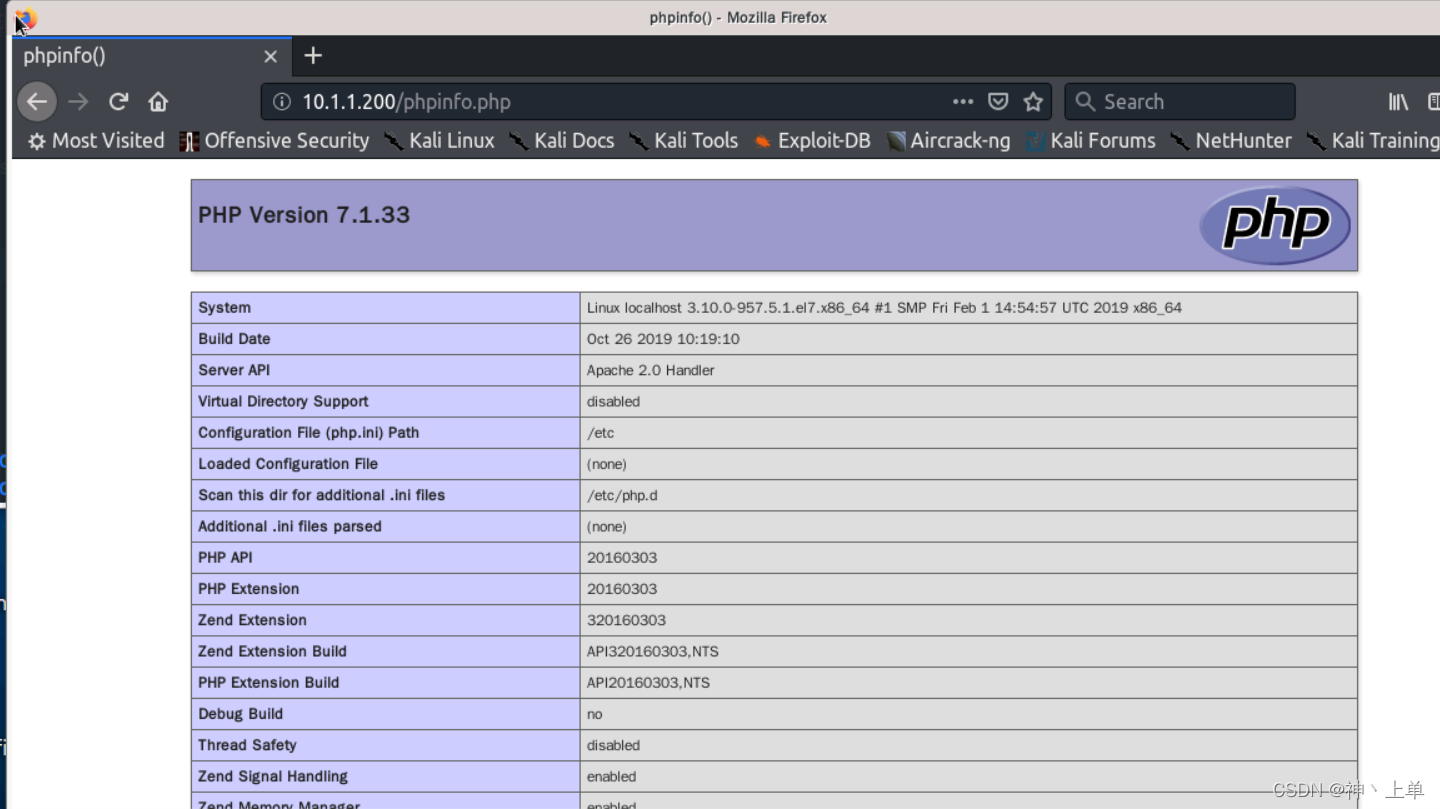The height and width of the screenshot is (809, 1440).
Task: Open Kali Docs bookmark
Action: click(x=561, y=141)
